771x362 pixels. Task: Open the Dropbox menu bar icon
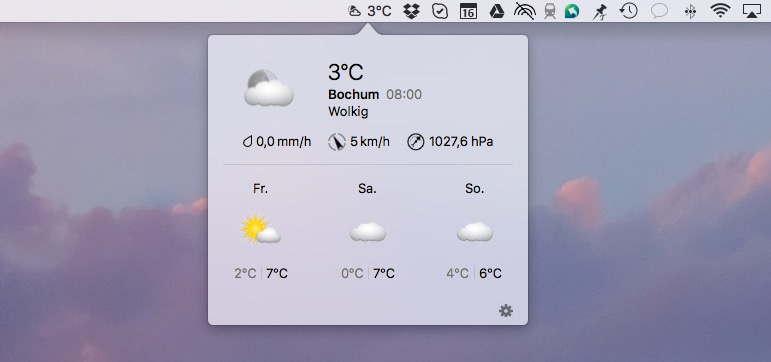(411, 11)
